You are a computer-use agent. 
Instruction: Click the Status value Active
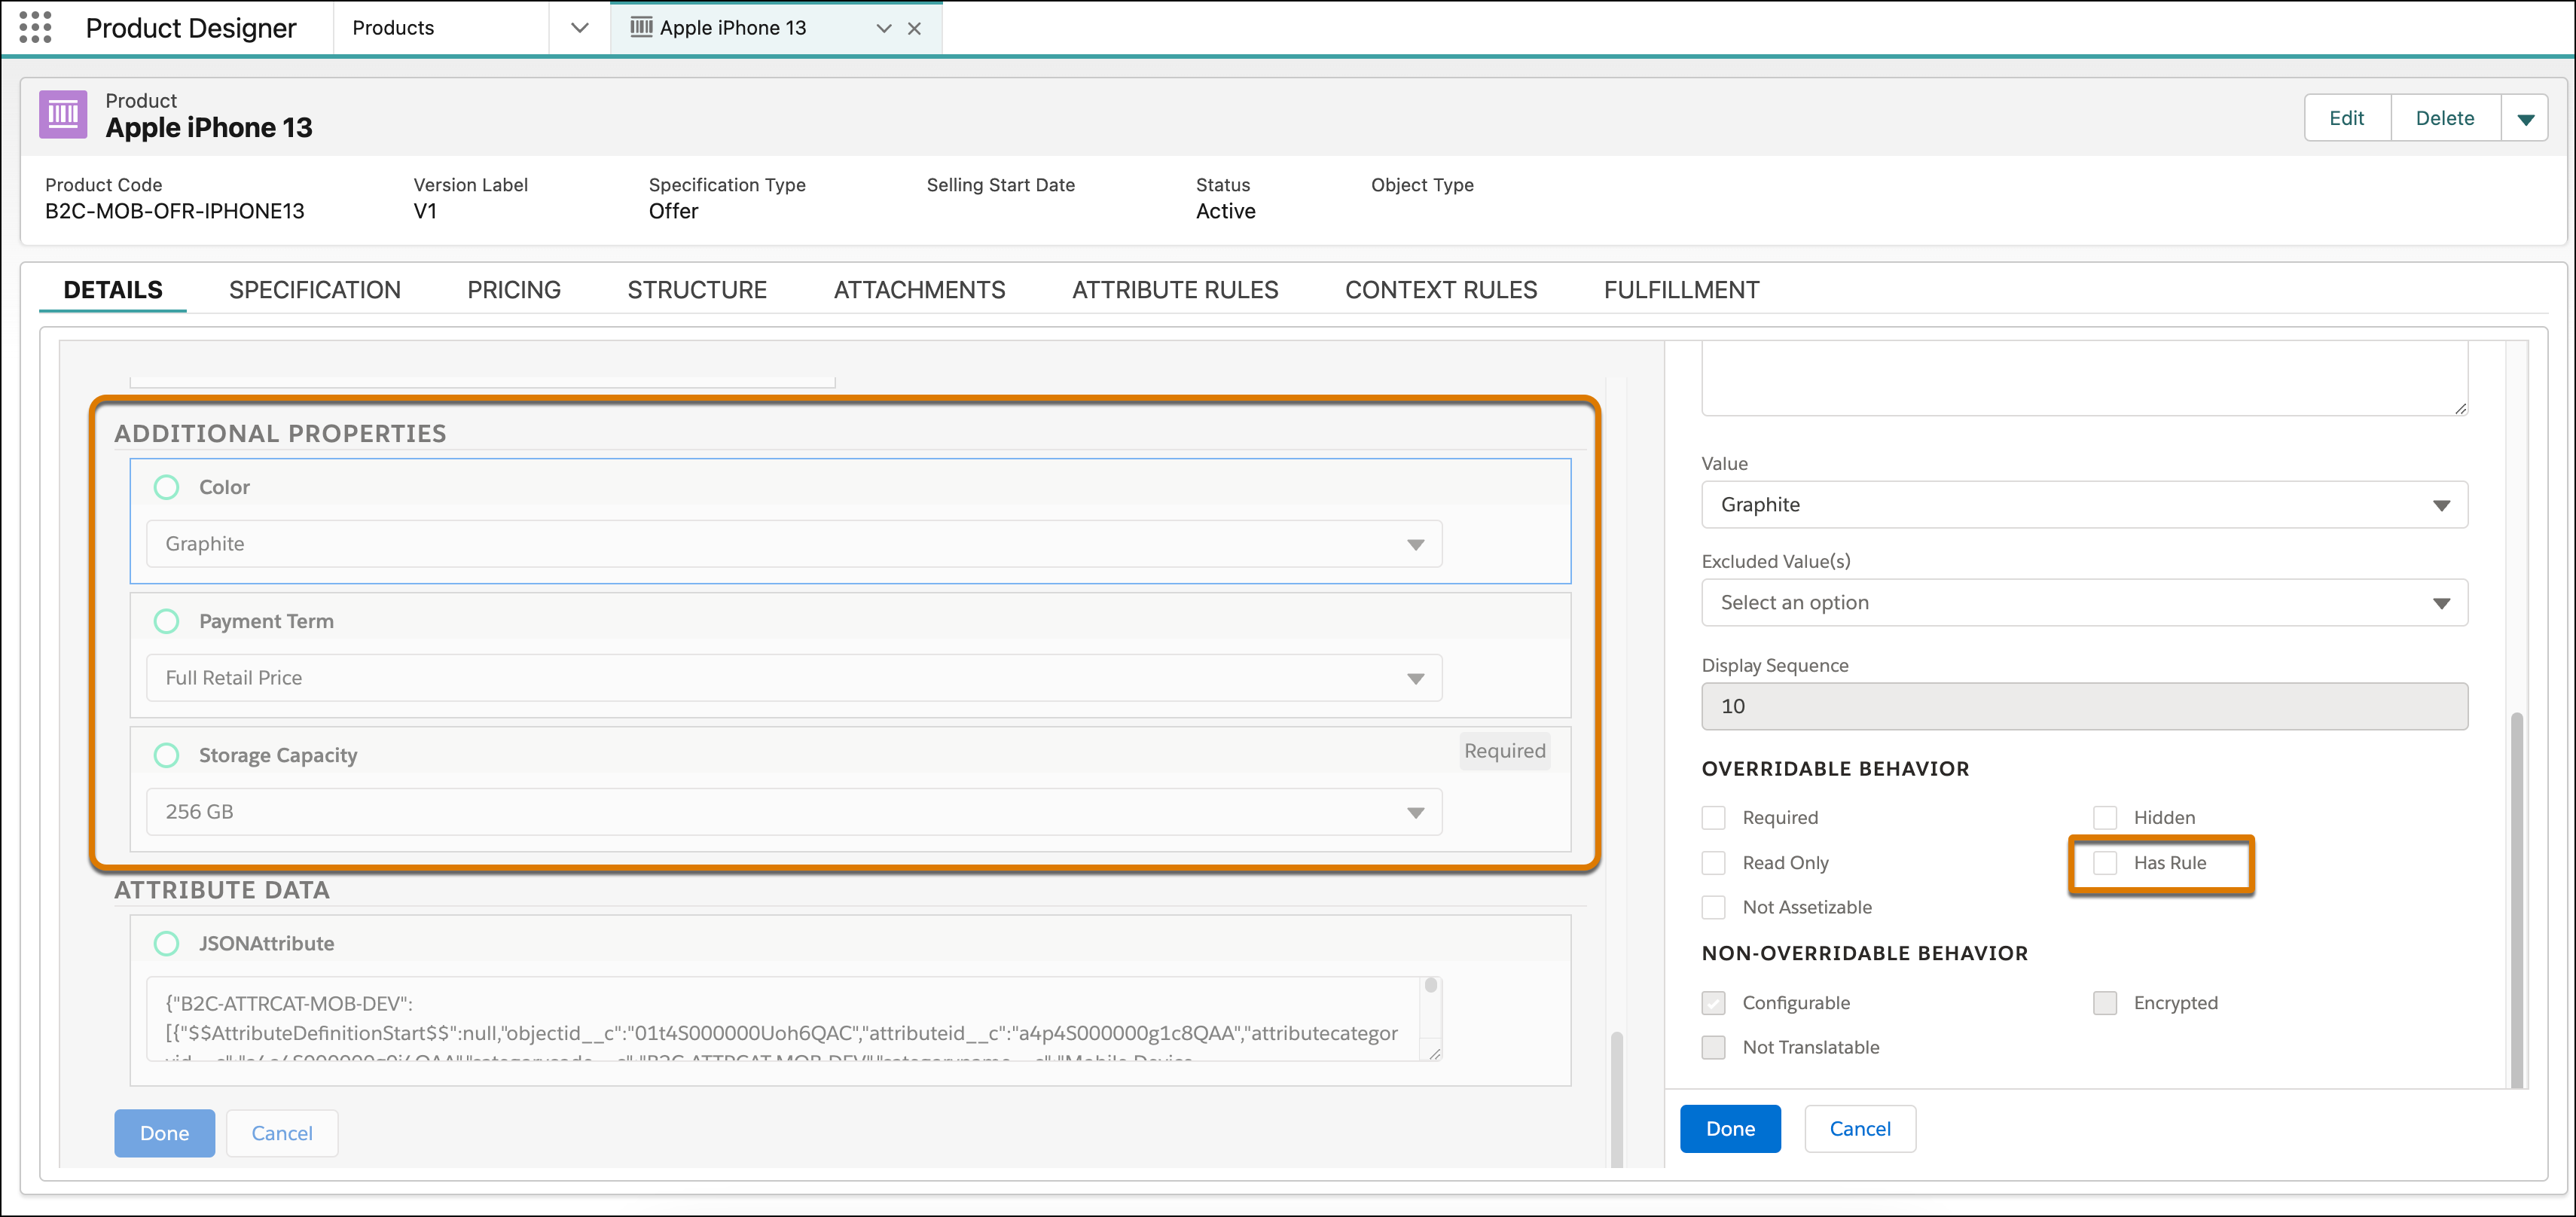1225,211
